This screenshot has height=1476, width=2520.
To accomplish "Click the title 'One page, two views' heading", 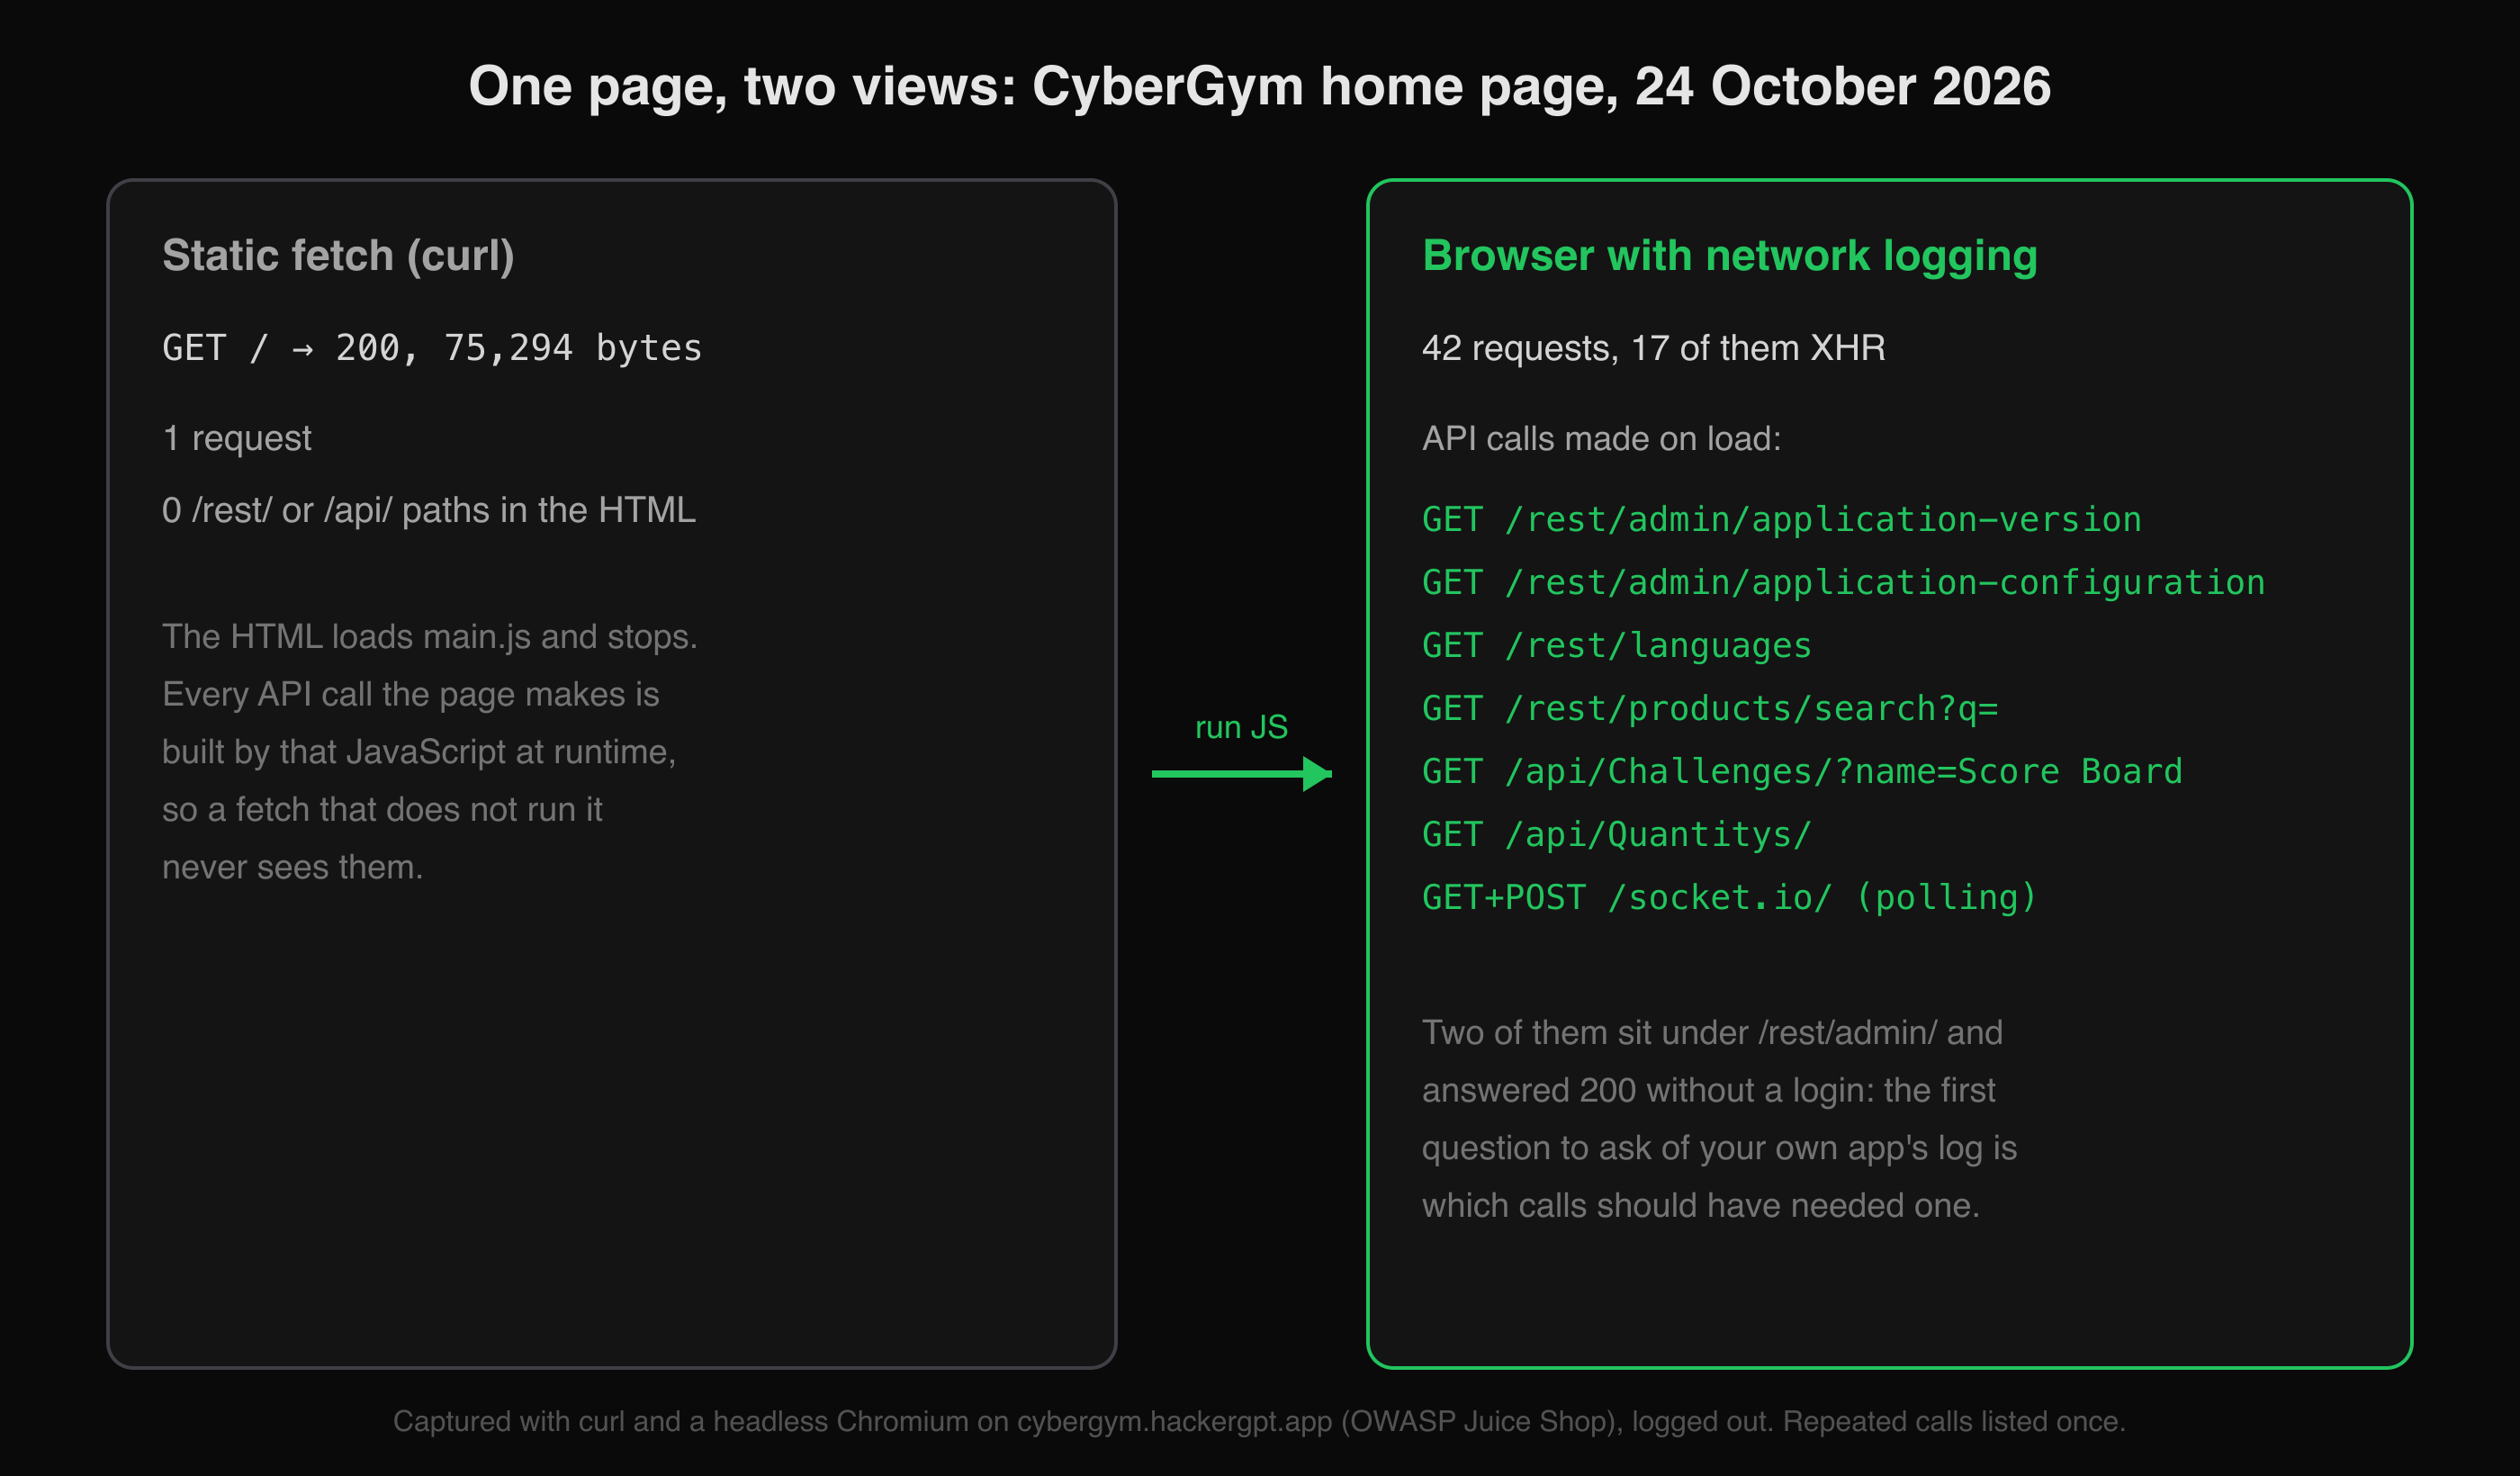I will click(1259, 86).
